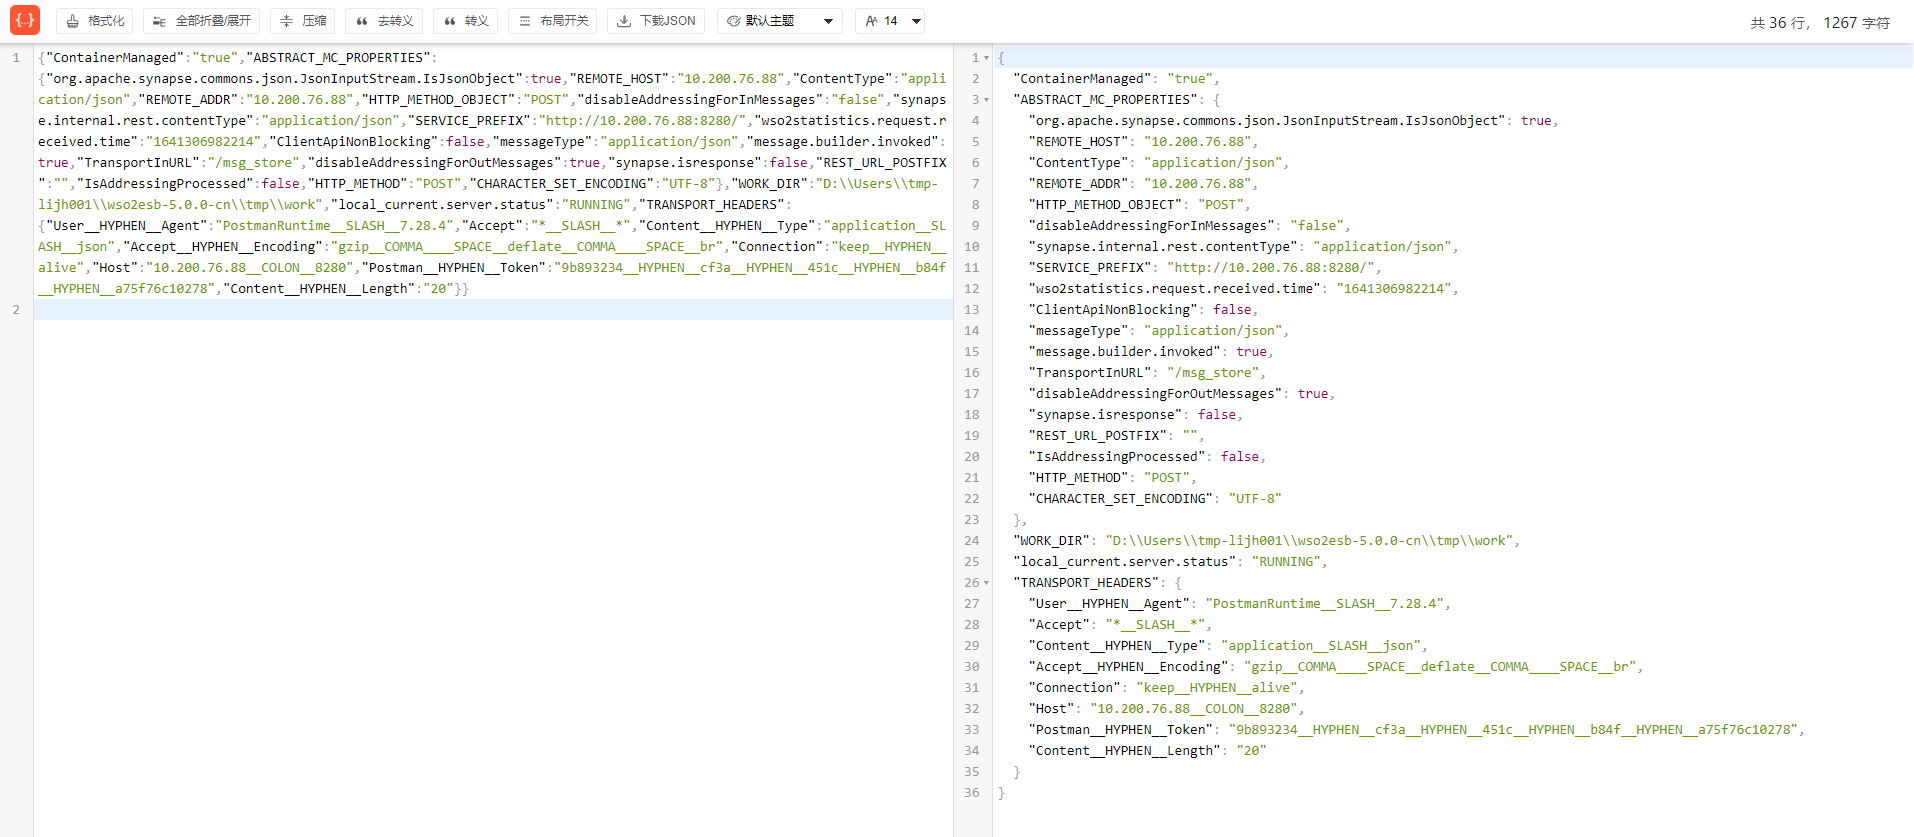Click the 转义 escape button
The width and height of the screenshot is (1914, 837).
[466, 21]
